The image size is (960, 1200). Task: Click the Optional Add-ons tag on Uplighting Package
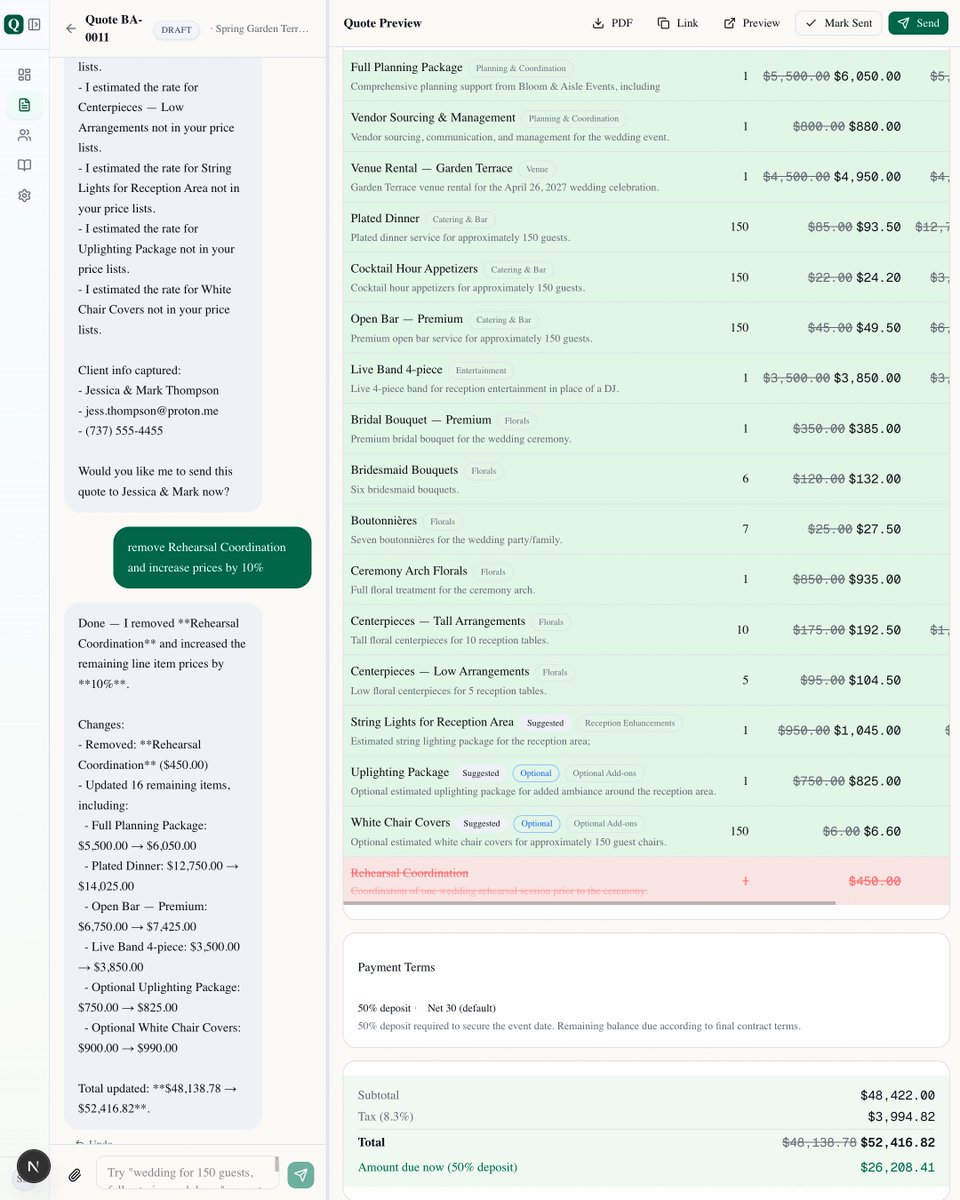pyautogui.click(x=603, y=773)
